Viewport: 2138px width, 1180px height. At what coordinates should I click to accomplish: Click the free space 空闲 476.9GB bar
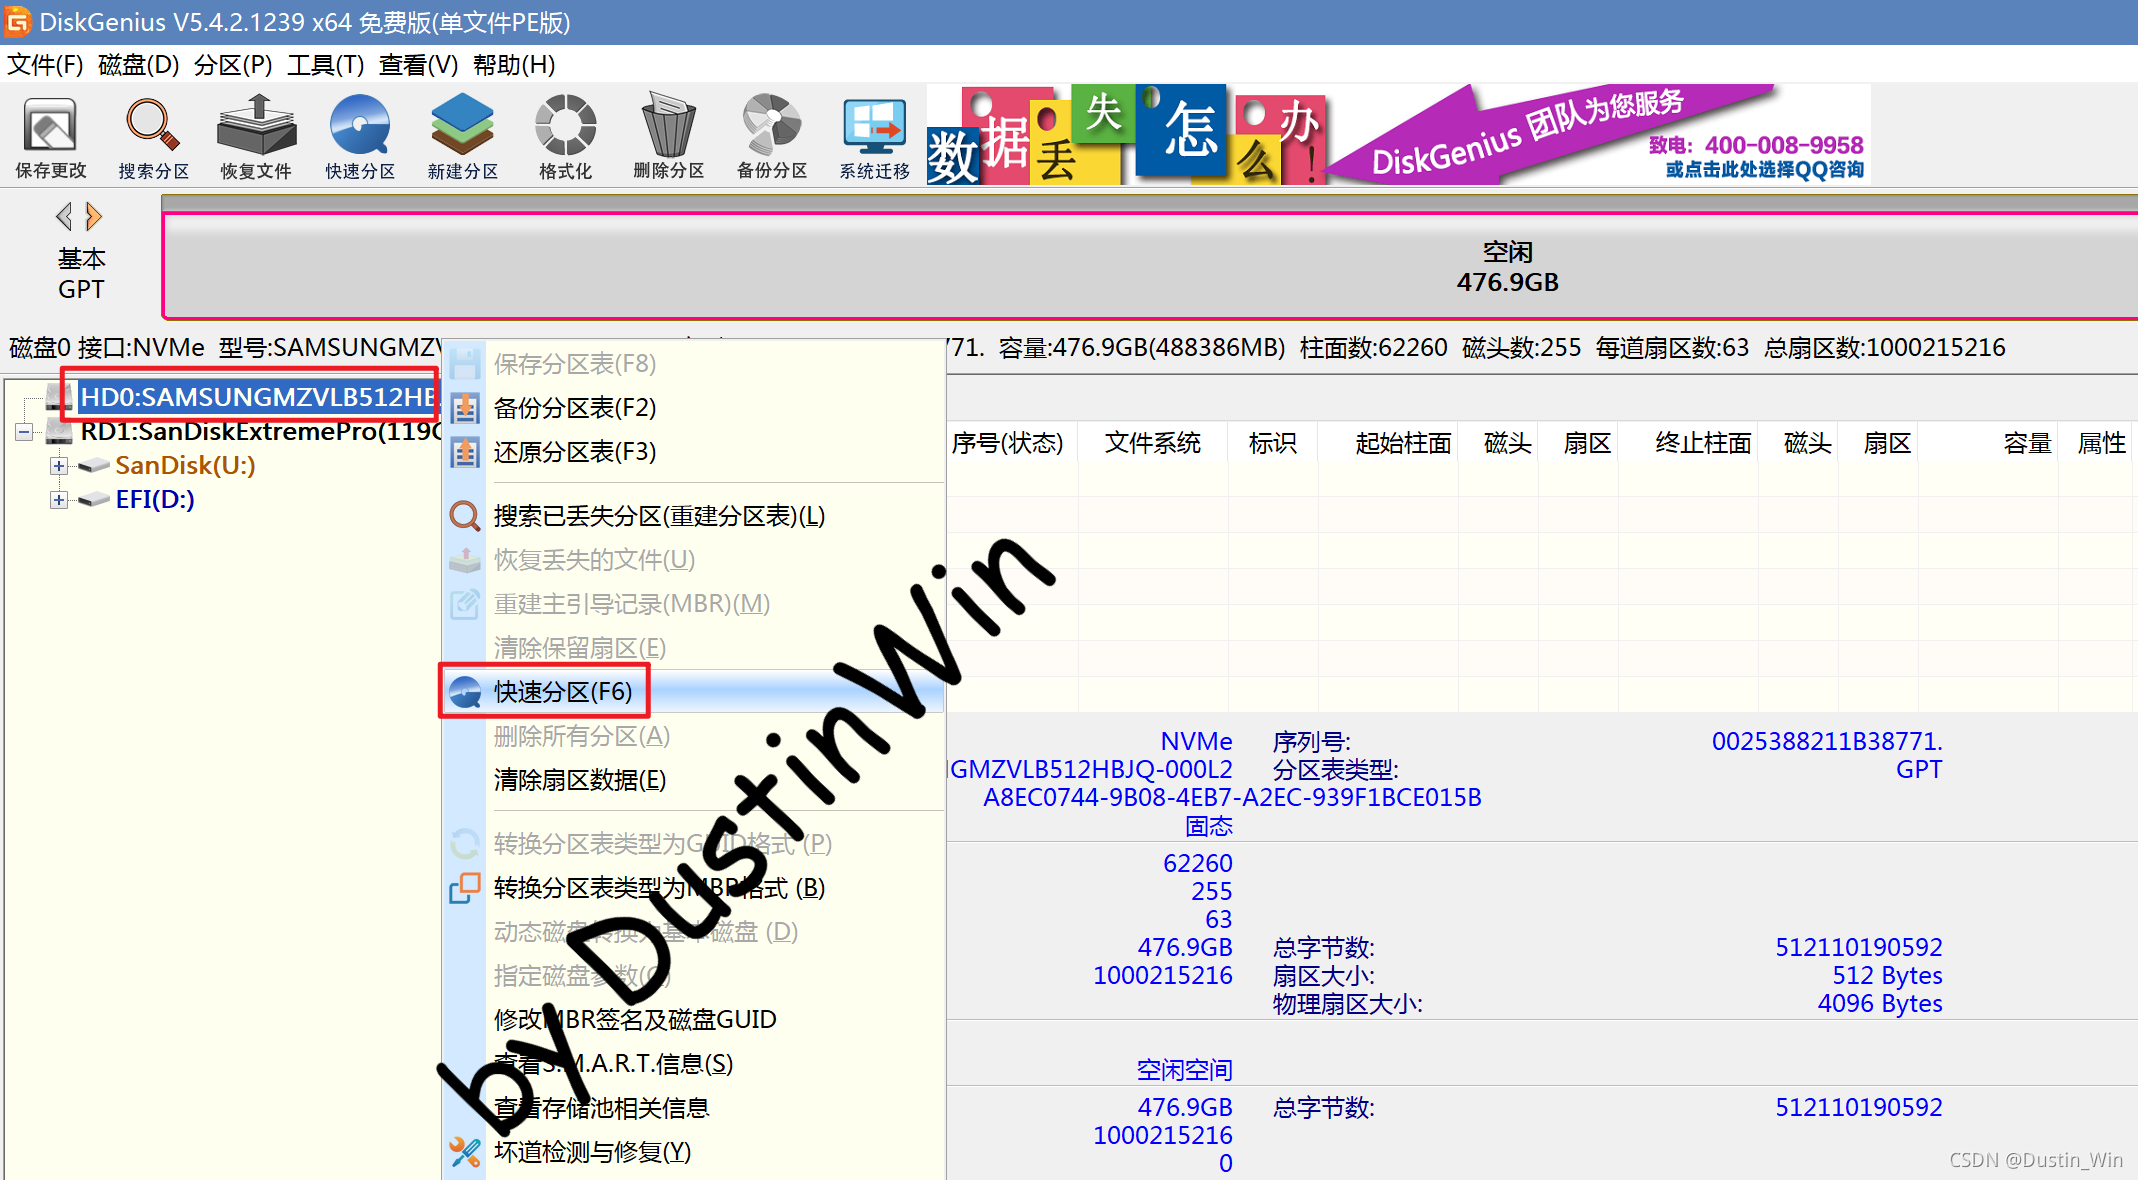click(1150, 267)
